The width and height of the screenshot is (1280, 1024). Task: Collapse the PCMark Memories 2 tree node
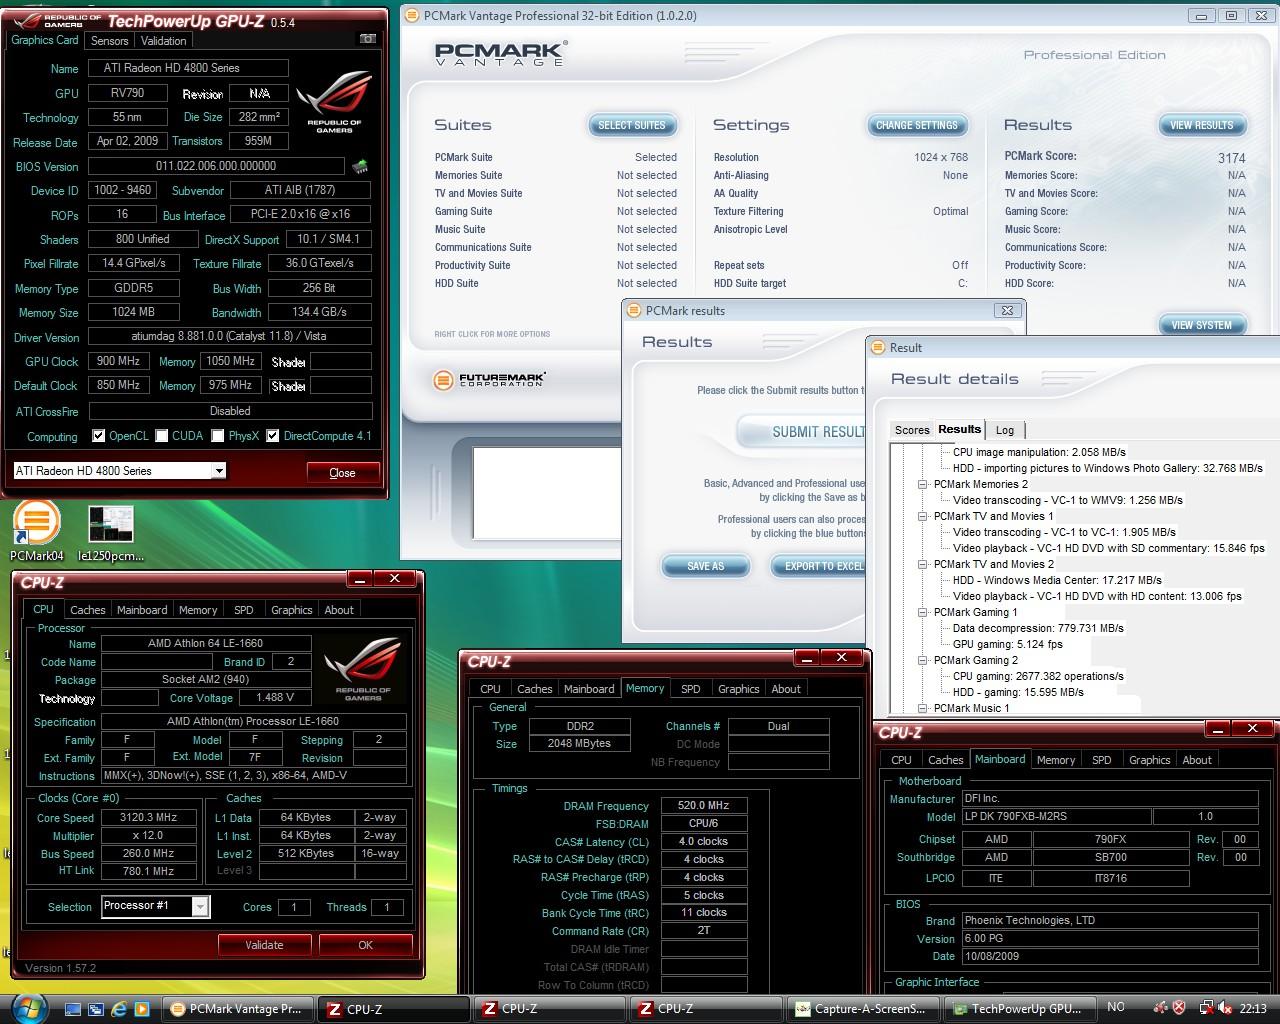[923, 484]
